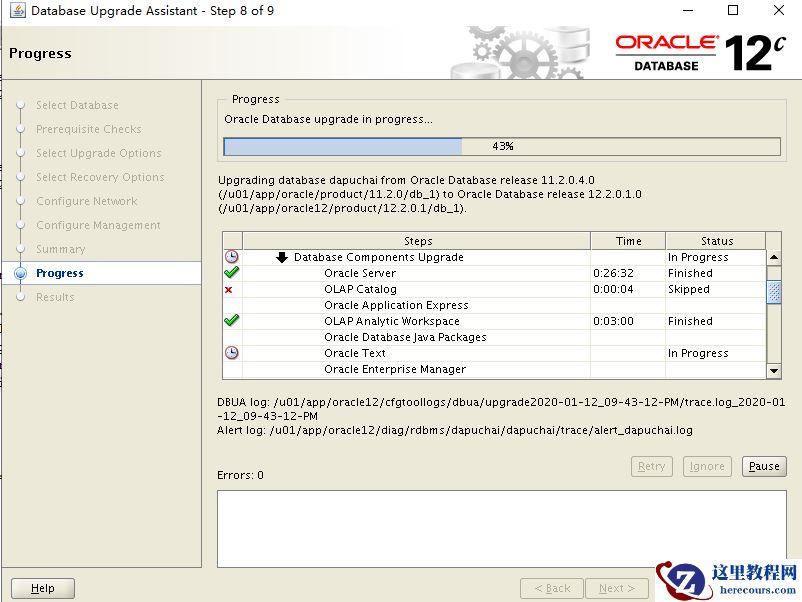Click the Oracle Server row name

360,273
